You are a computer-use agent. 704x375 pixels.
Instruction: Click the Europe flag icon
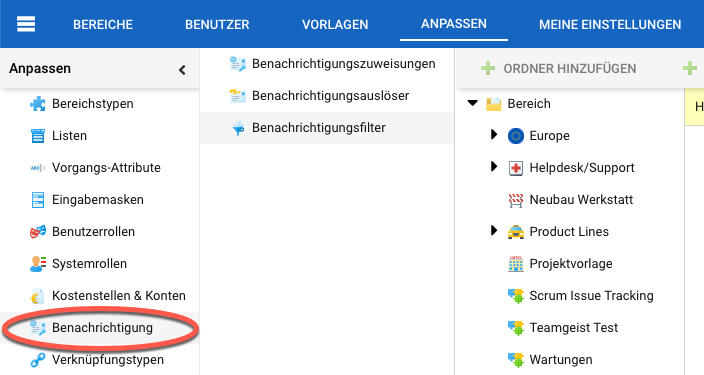tap(516, 136)
